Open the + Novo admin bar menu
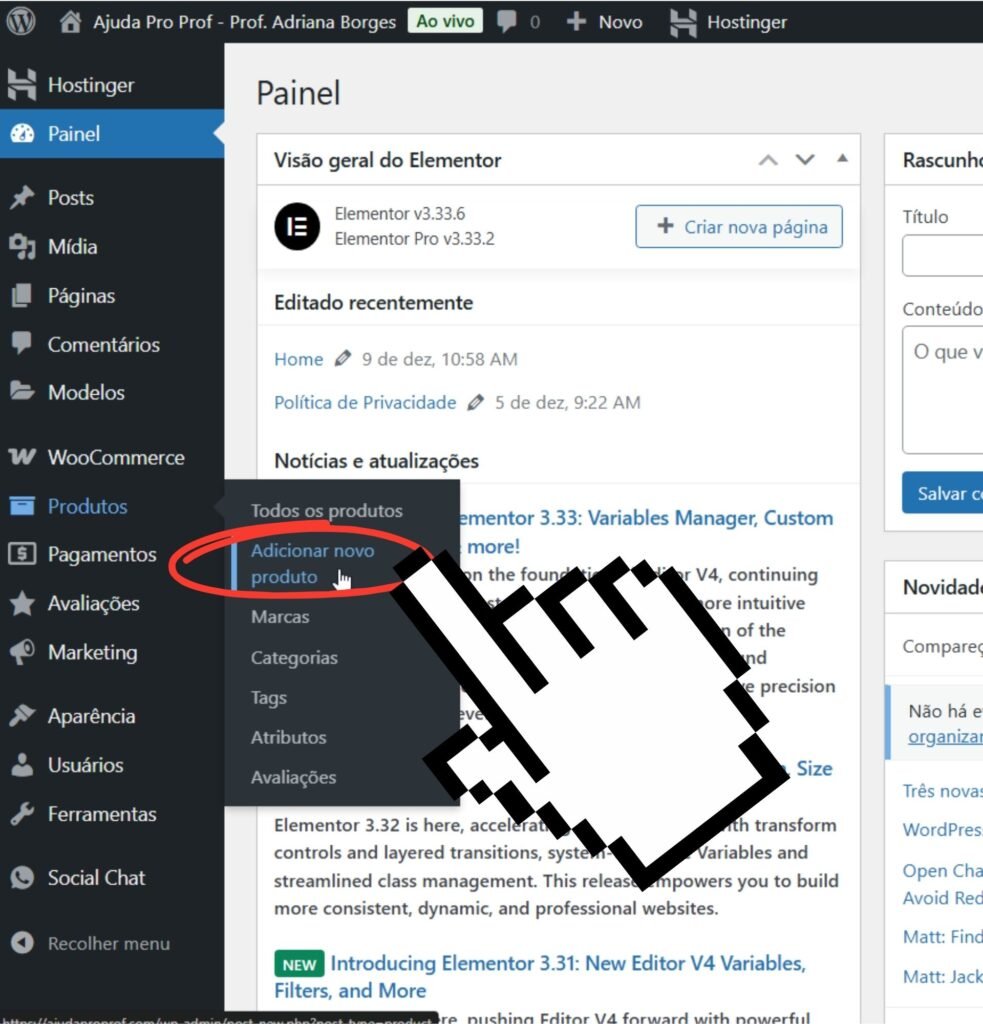Viewport: 983px width, 1024px height. (x=605, y=21)
